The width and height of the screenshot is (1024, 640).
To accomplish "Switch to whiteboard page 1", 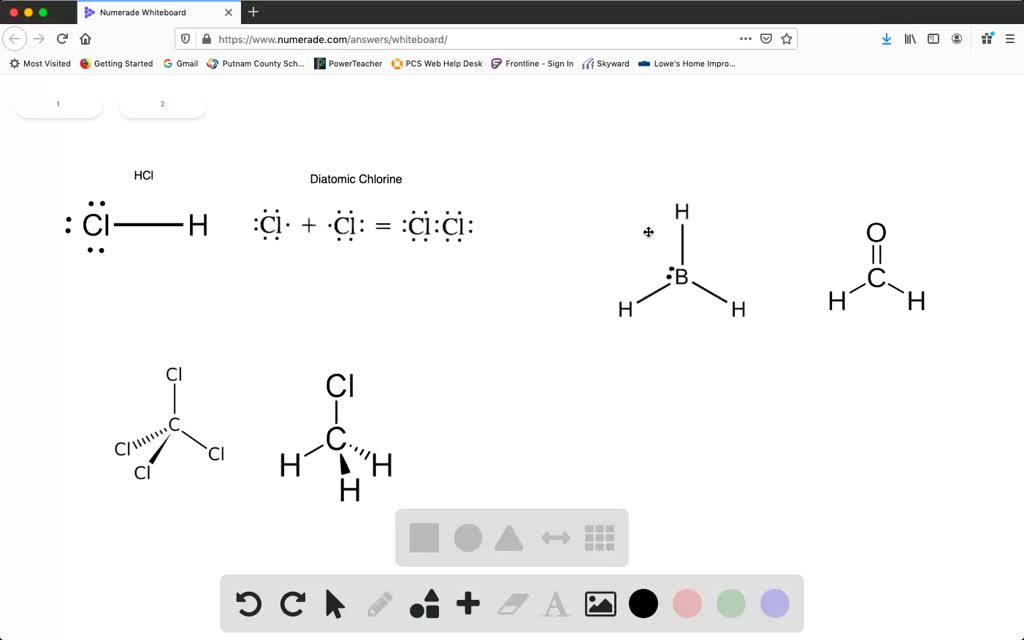I will [x=58, y=103].
